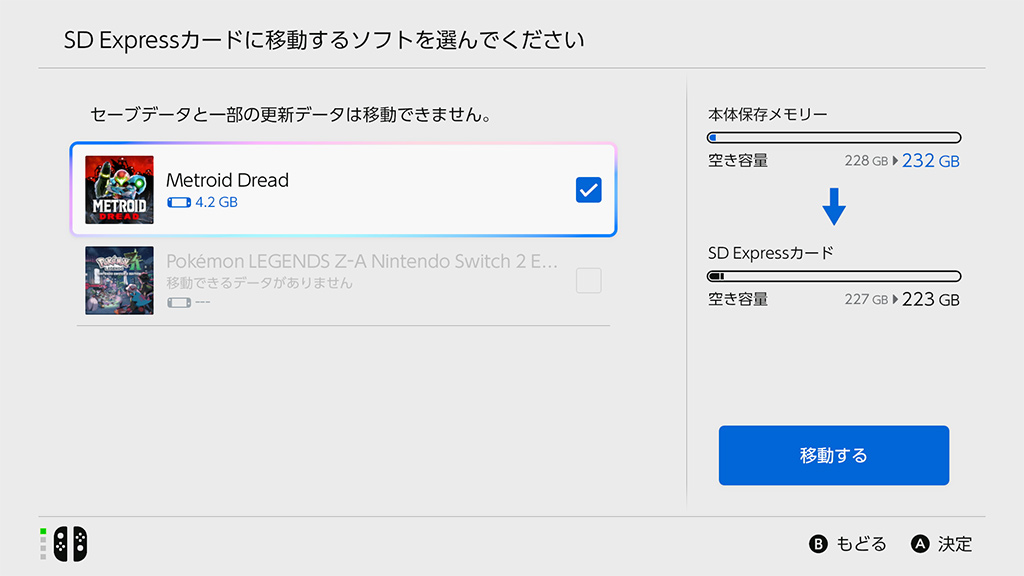Image resolution: width=1024 pixels, height=576 pixels.
Task: Uncheck the Metroid Dread checkbox
Action: click(589, 189)
